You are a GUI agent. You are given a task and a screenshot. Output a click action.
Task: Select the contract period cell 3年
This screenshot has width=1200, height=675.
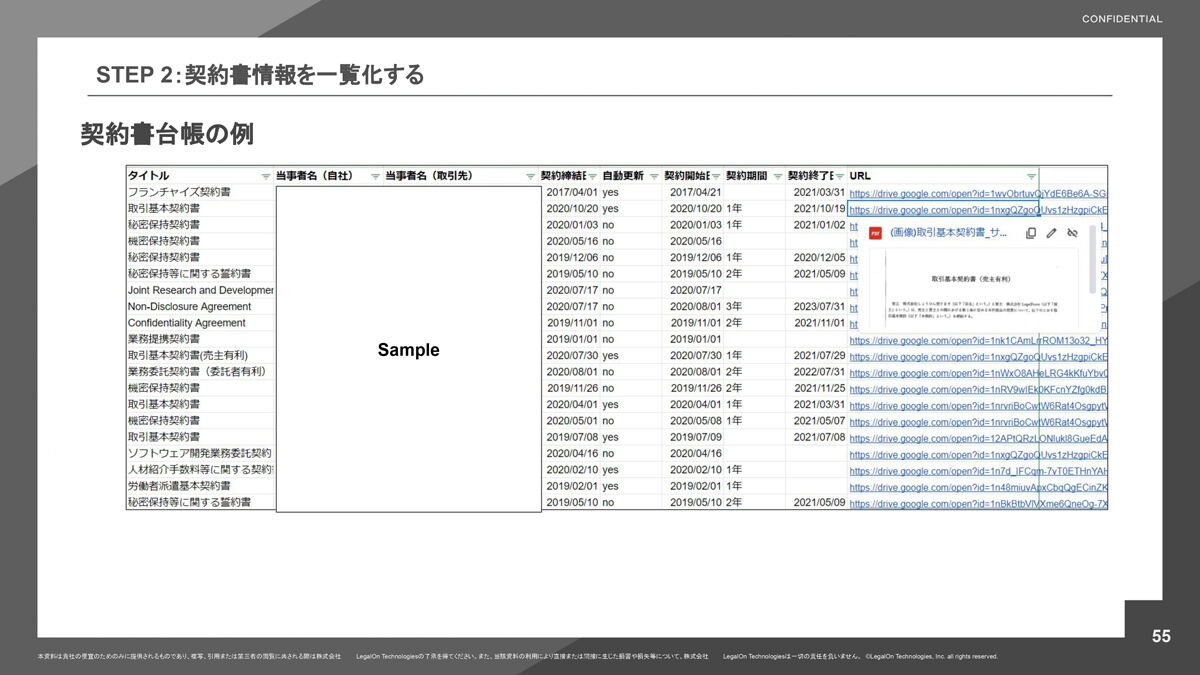(x=756, y=306)
